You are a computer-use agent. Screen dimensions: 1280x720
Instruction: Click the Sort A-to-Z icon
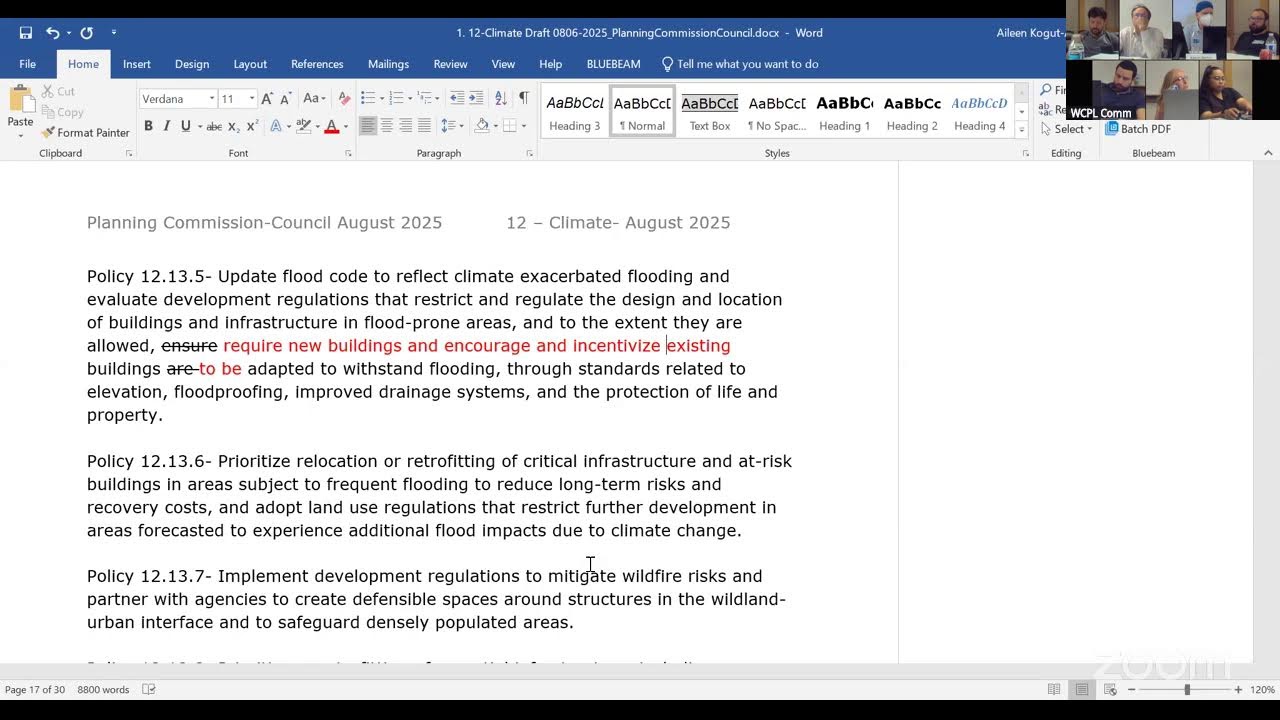coord(501,98)
